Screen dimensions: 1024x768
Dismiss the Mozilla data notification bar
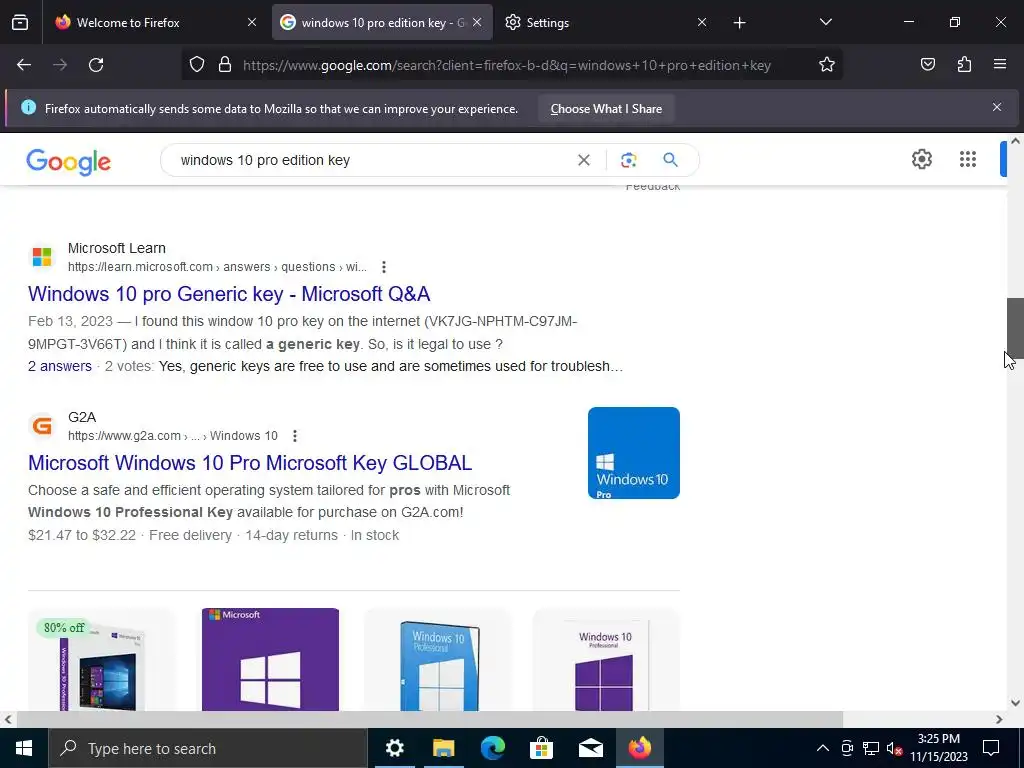pyautogui.click(x=997, y=107)
